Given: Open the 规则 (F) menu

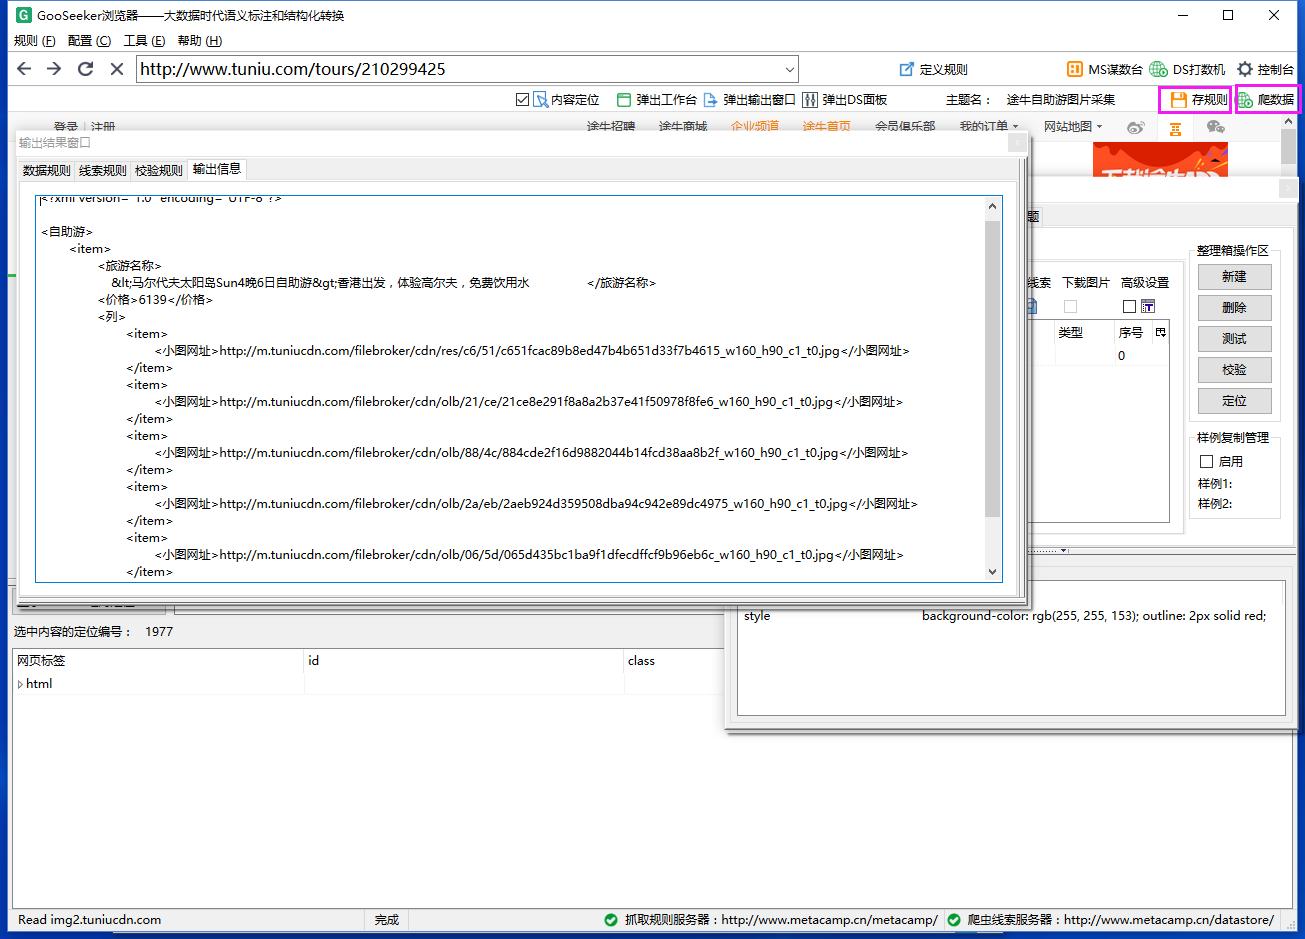Looking at the screenshot, I should tap(35, 41).
